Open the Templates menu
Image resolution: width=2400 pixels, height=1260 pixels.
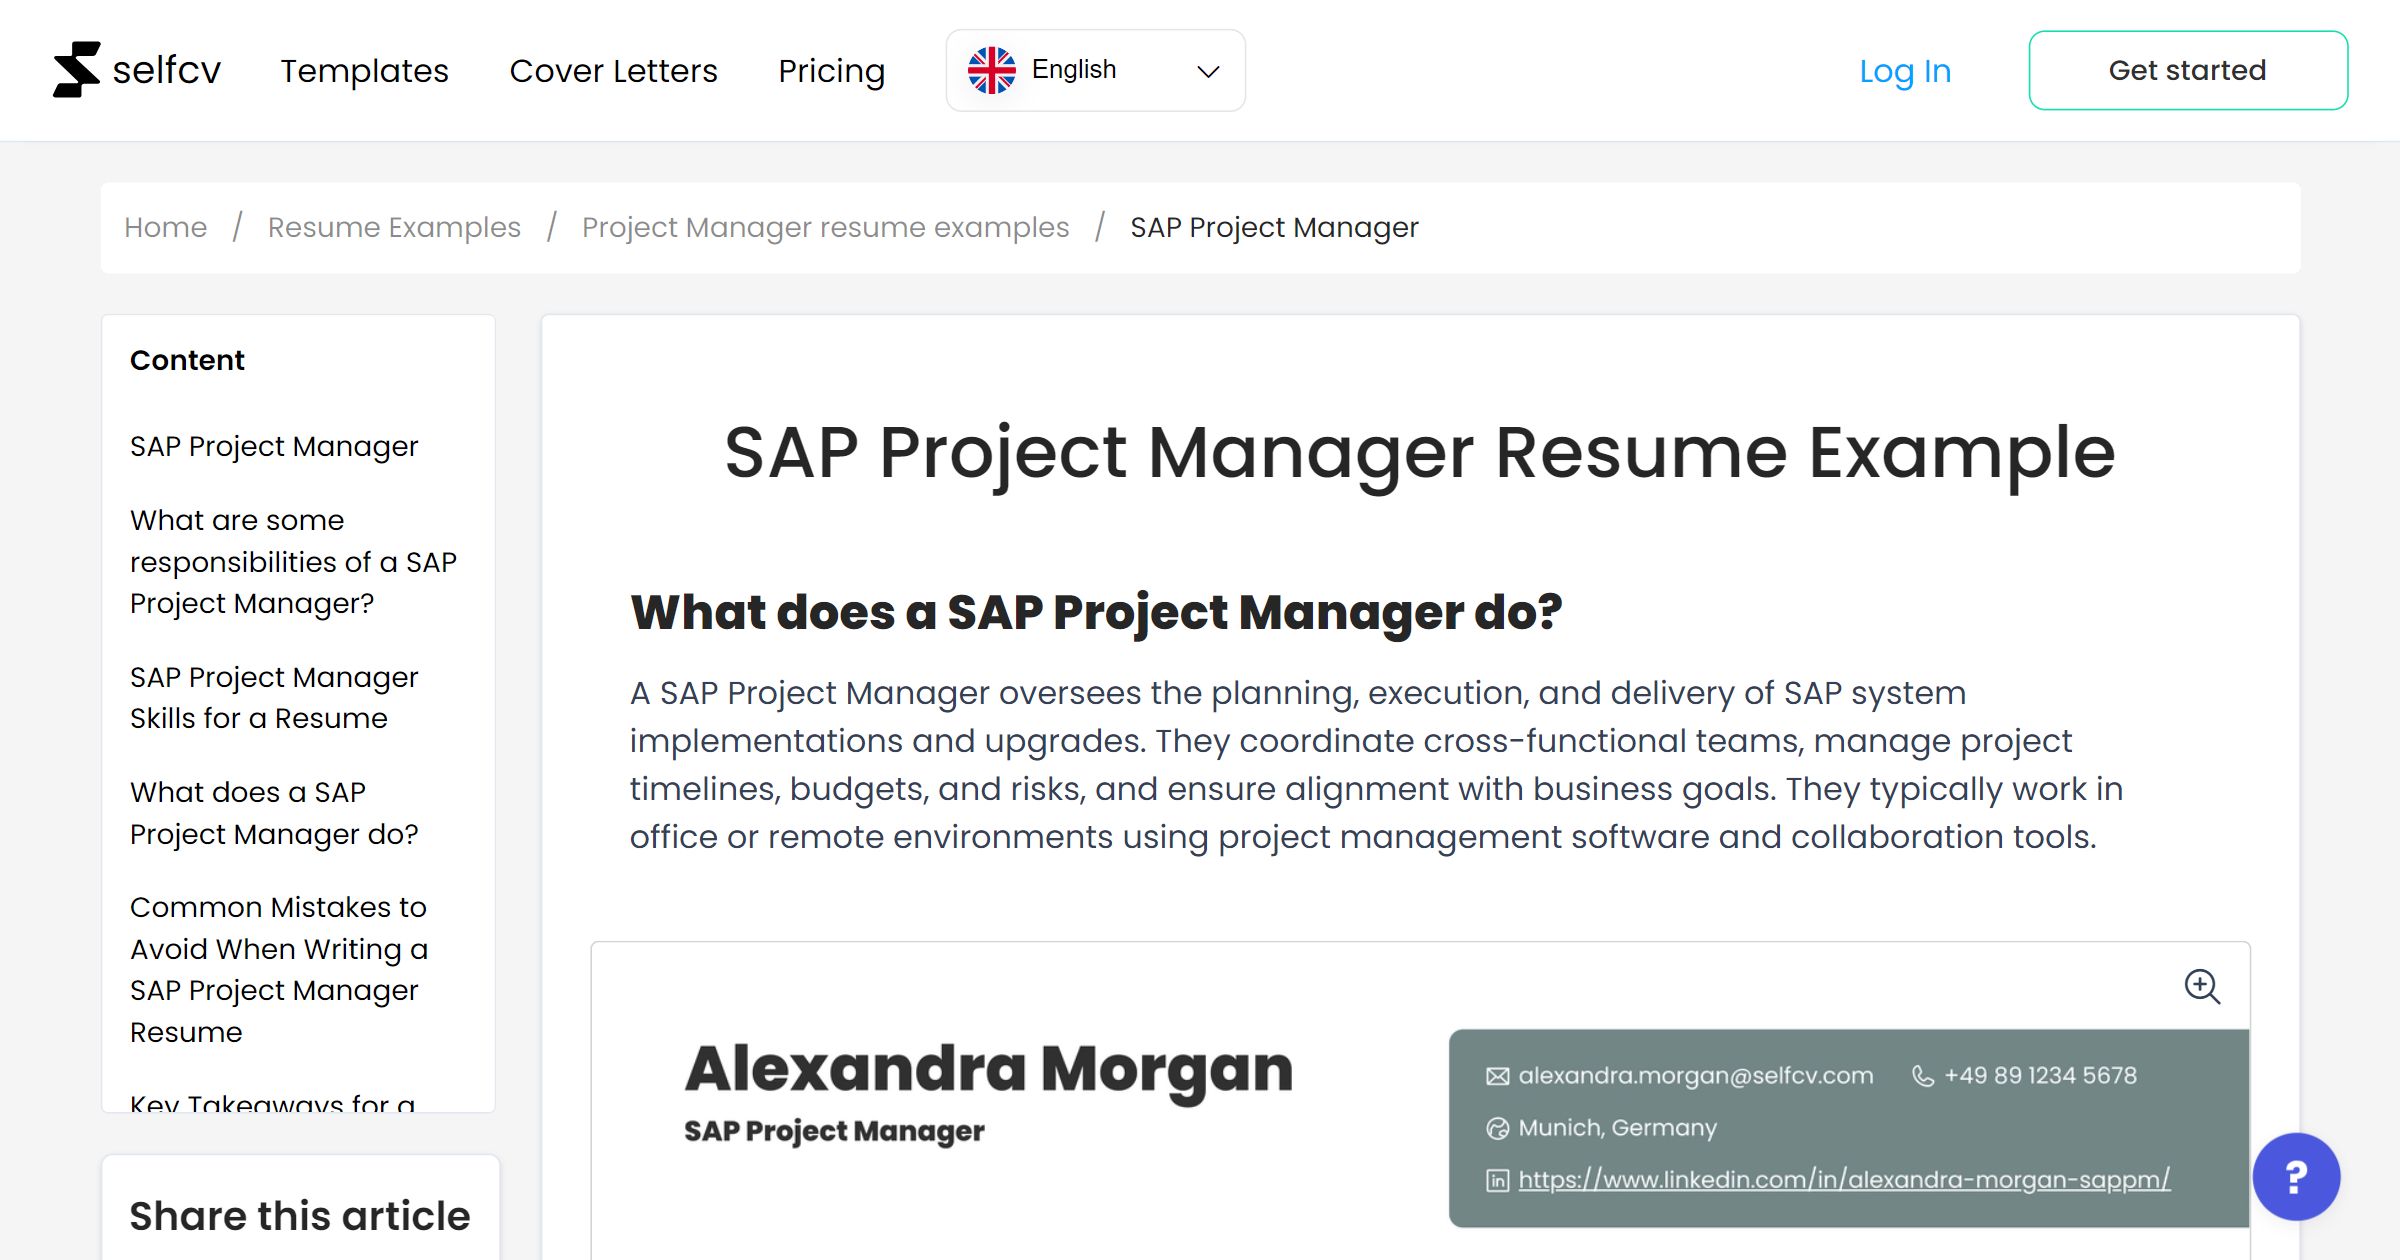point(364,70)
